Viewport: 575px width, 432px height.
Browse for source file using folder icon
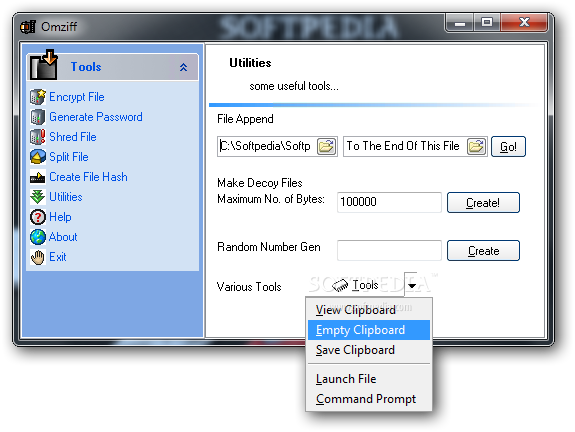326,146
